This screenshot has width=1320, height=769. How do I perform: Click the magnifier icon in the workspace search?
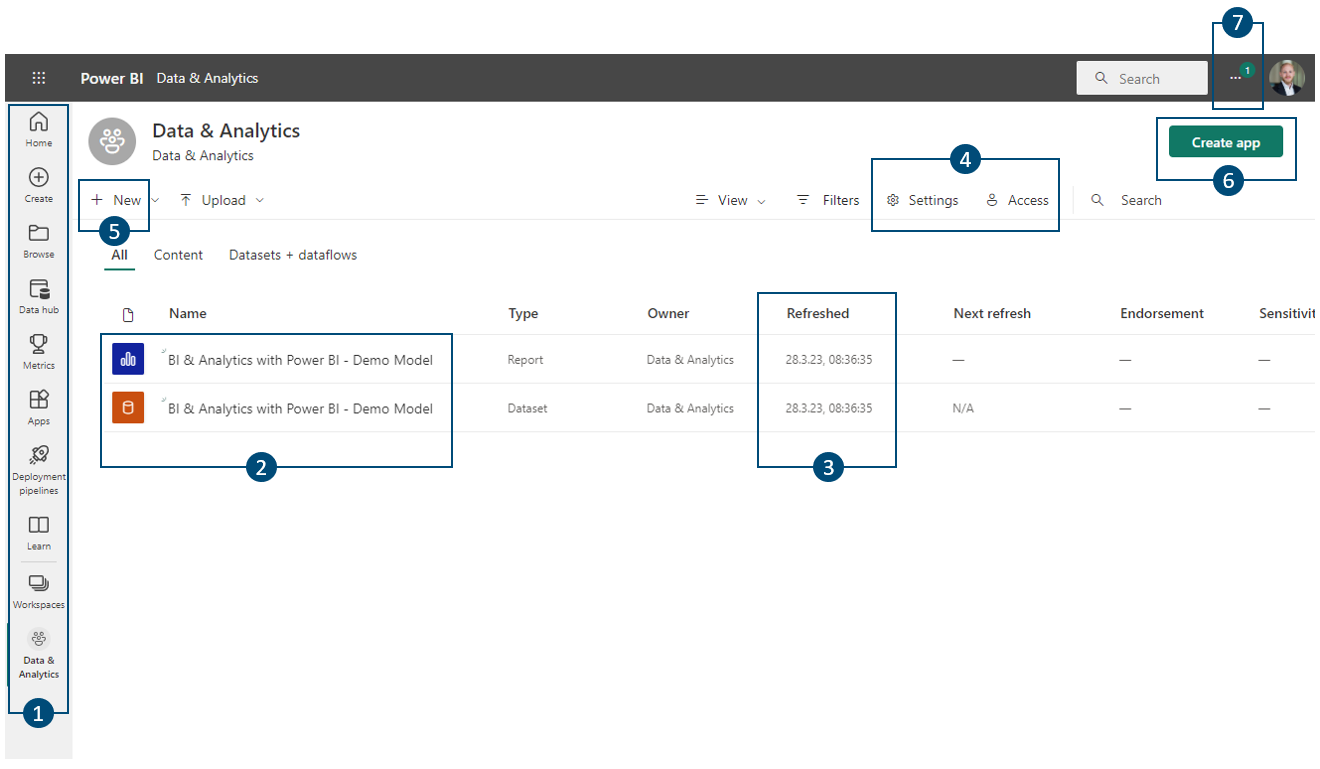[x=1098, y=200]
